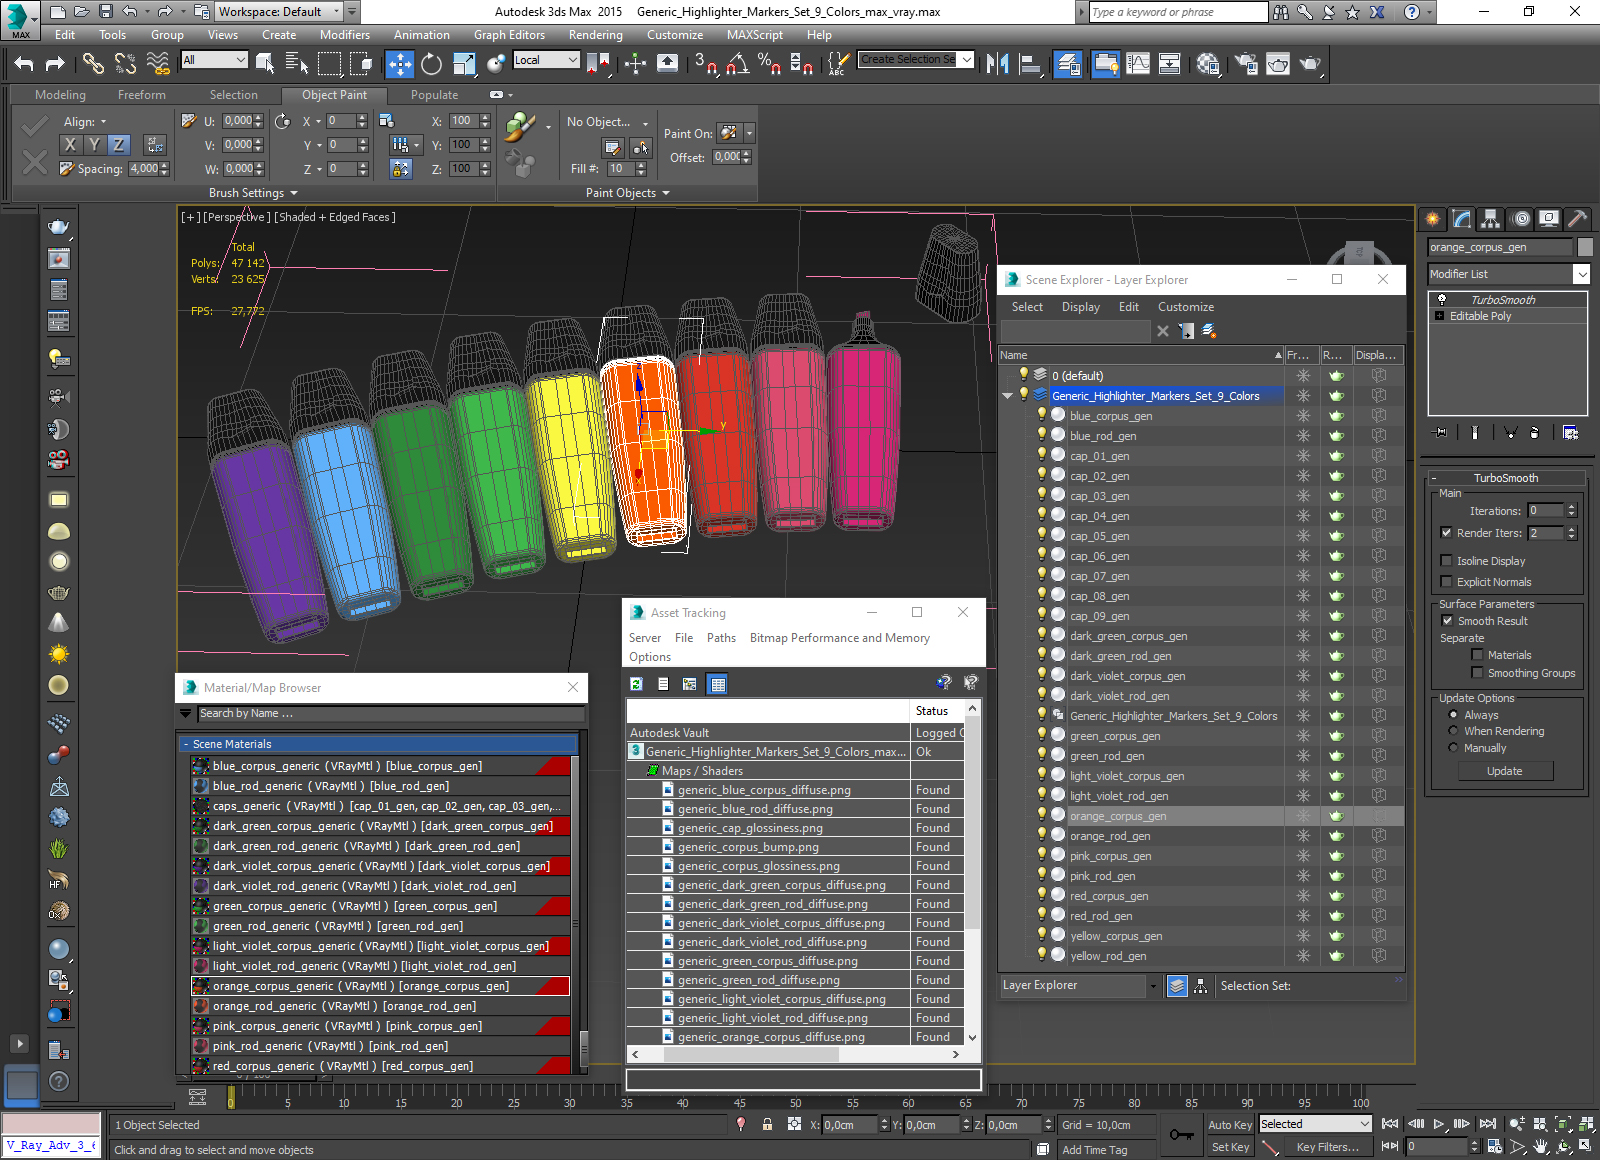The width and height of the screenshot is (1600, 1160).
Task: Click the Mirror tool icon
Action: click(x=997, y=64)
